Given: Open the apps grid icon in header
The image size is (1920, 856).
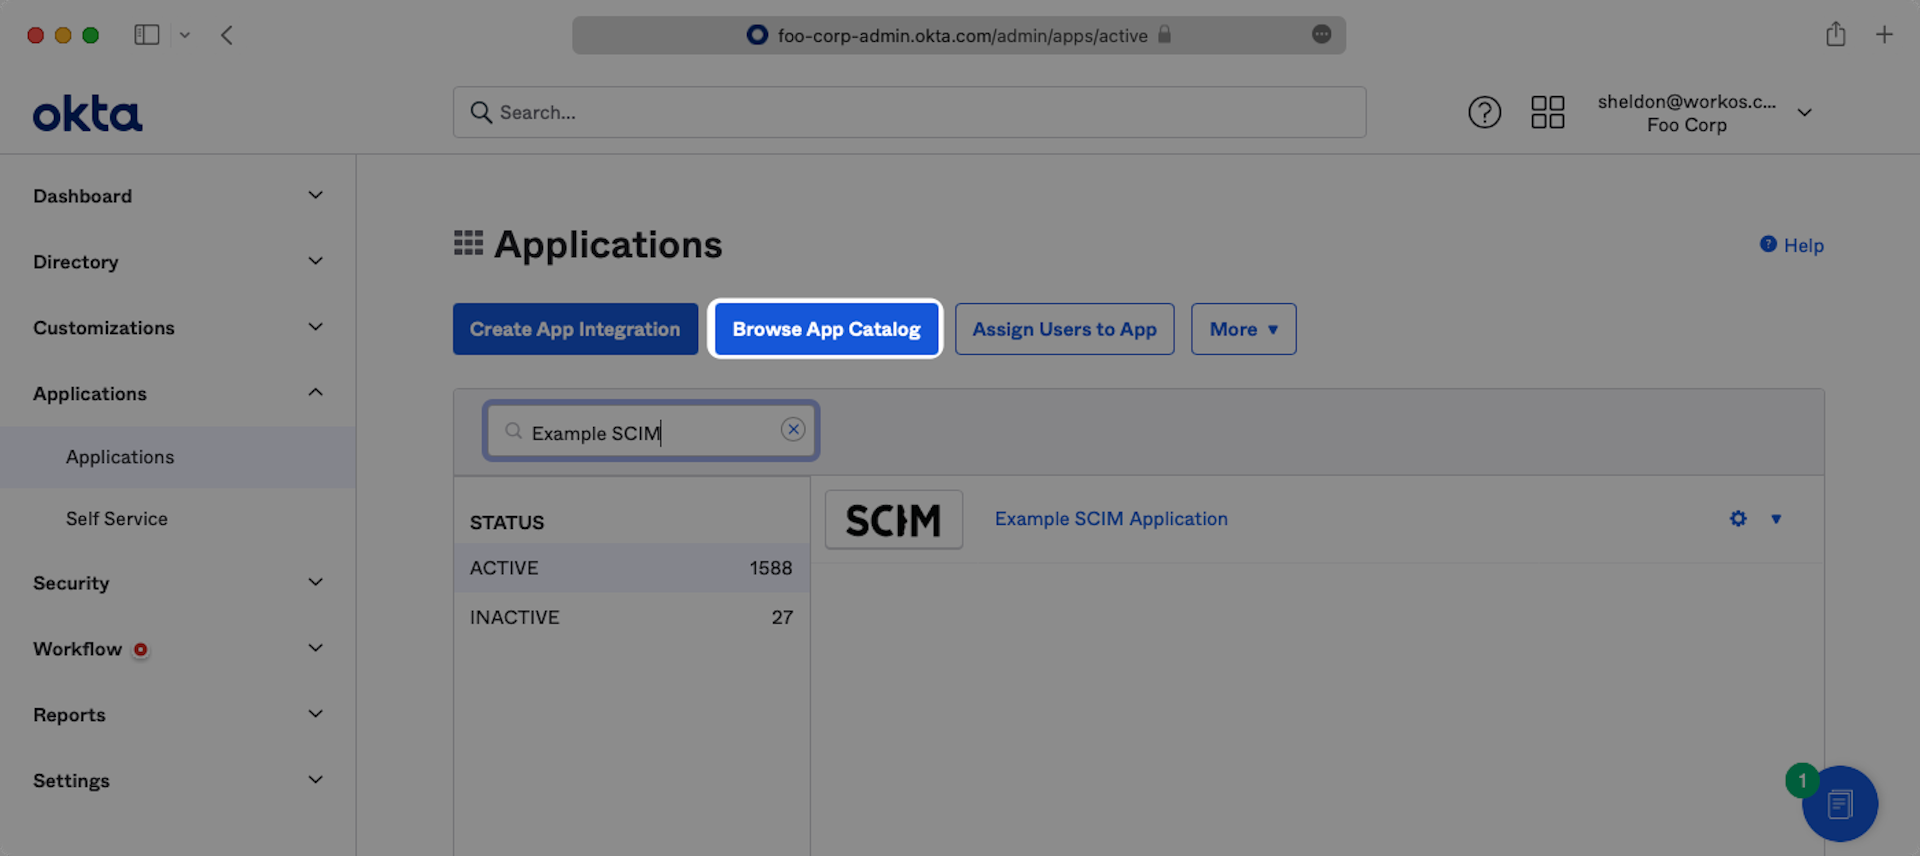Looking at the screenshot, I should [x=1547, y=112].
